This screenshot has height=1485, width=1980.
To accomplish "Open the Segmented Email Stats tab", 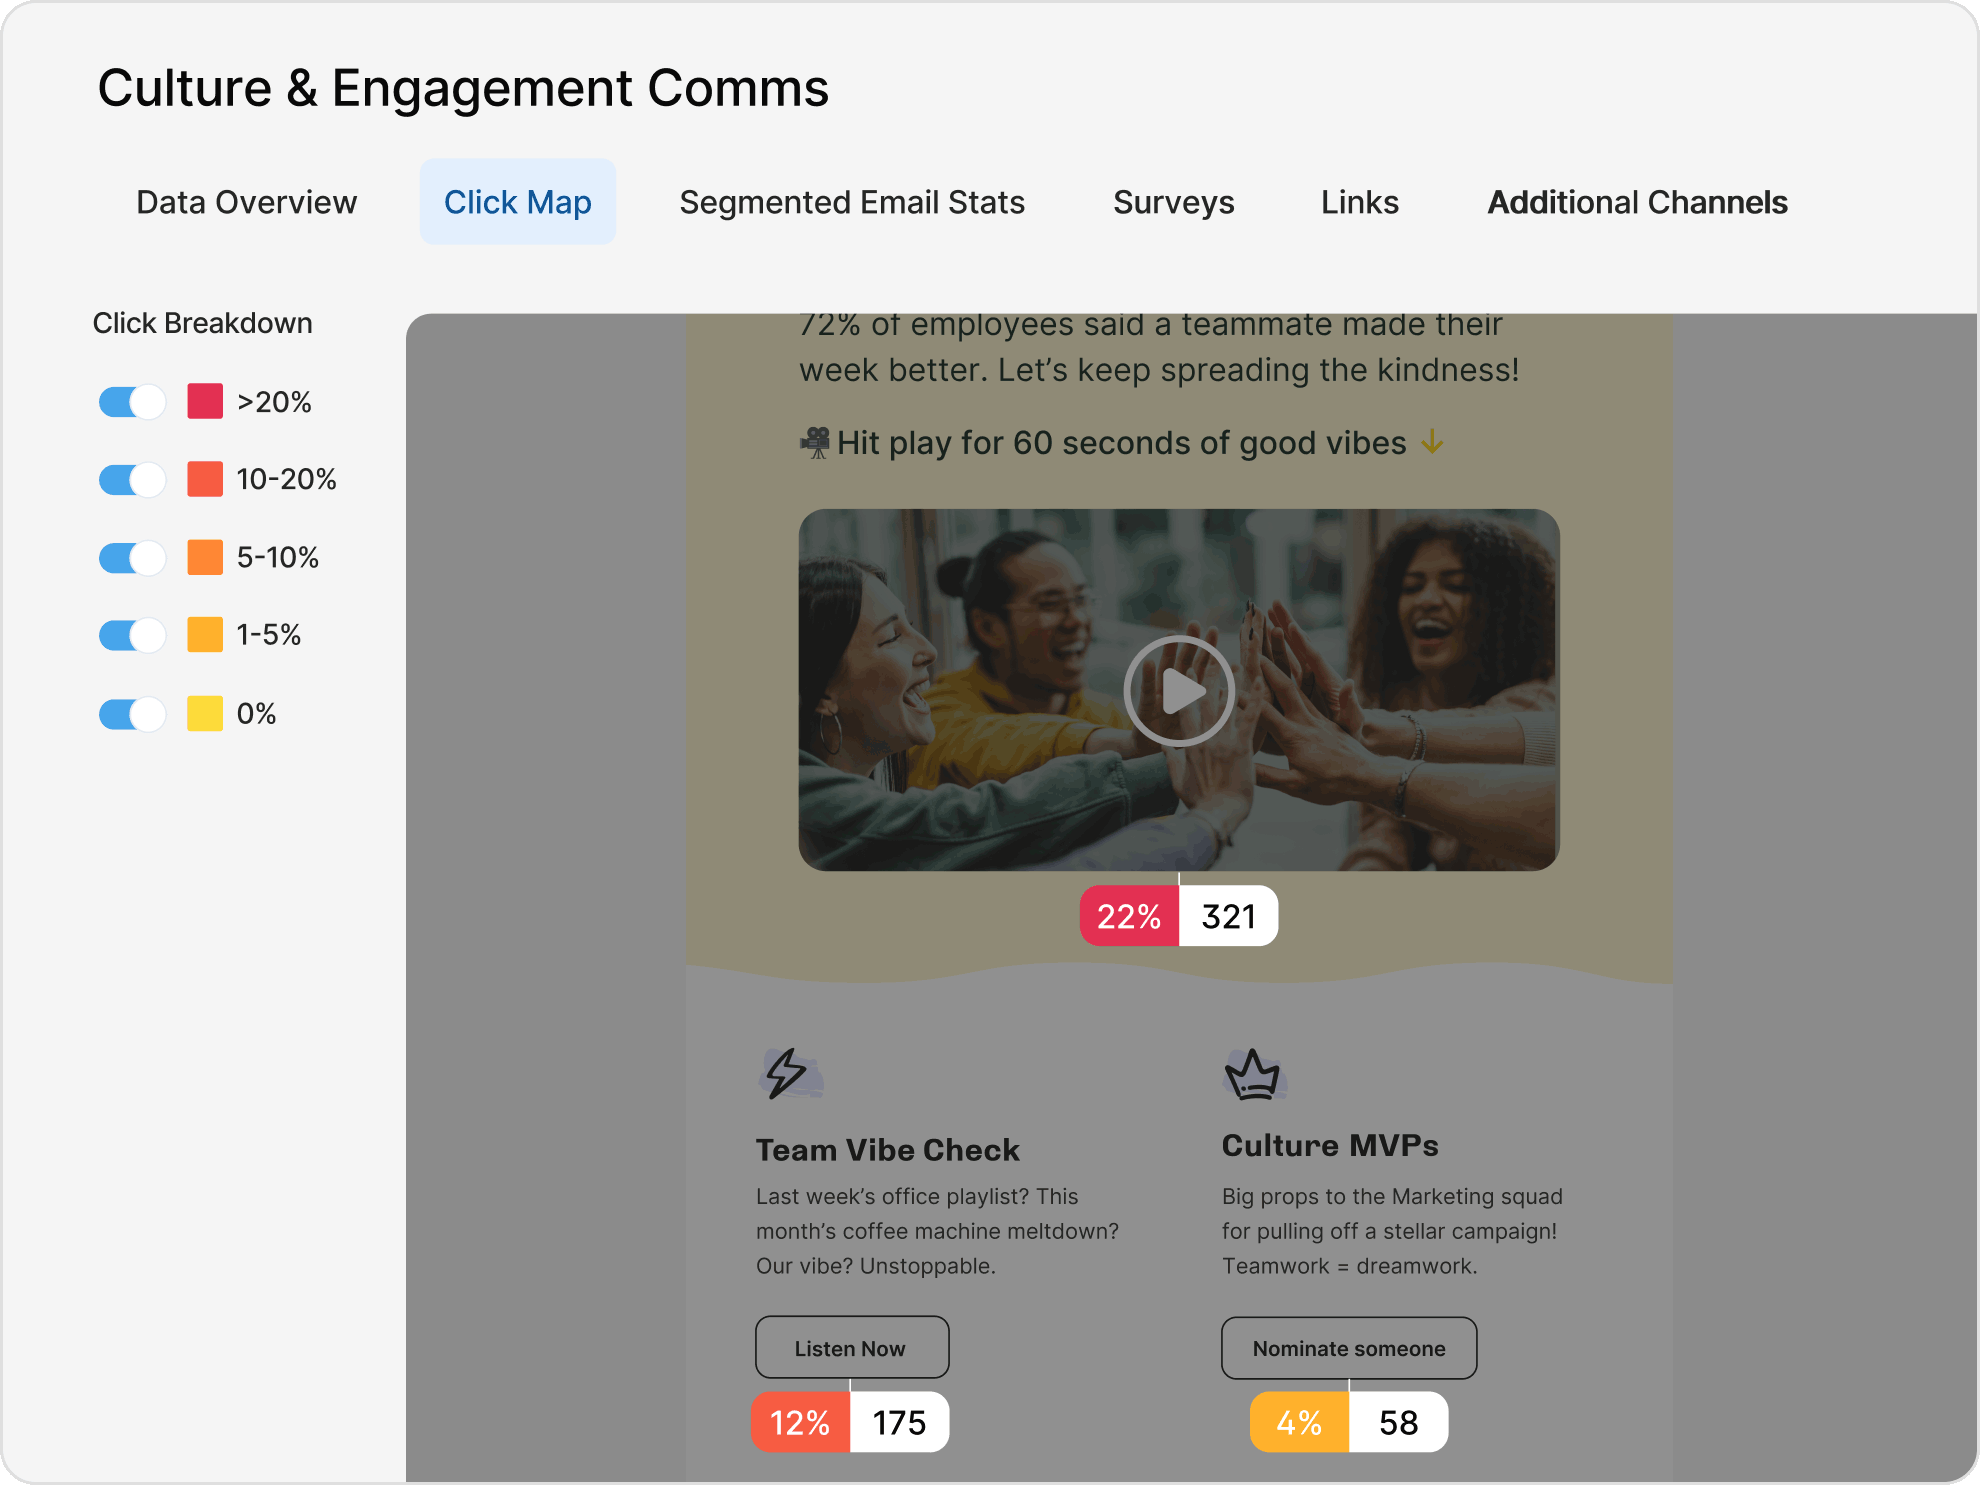I will click(x=850, y=201).
